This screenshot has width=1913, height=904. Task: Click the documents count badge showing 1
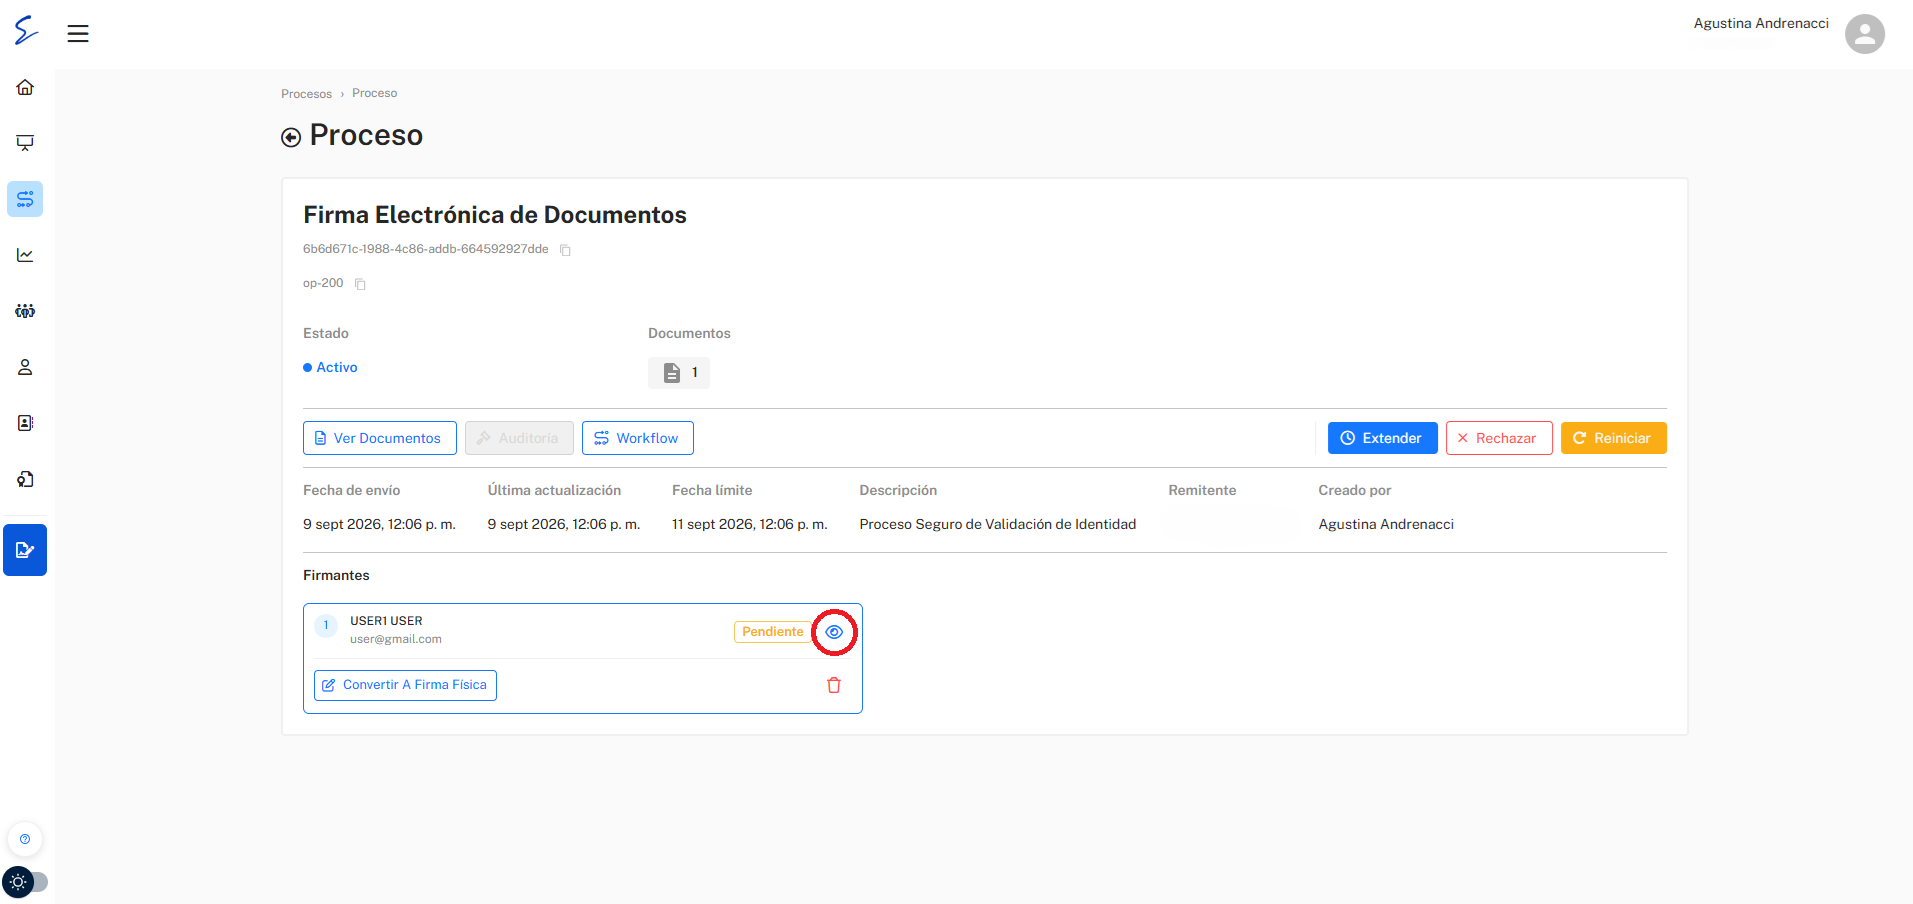(x=679, y=372)
